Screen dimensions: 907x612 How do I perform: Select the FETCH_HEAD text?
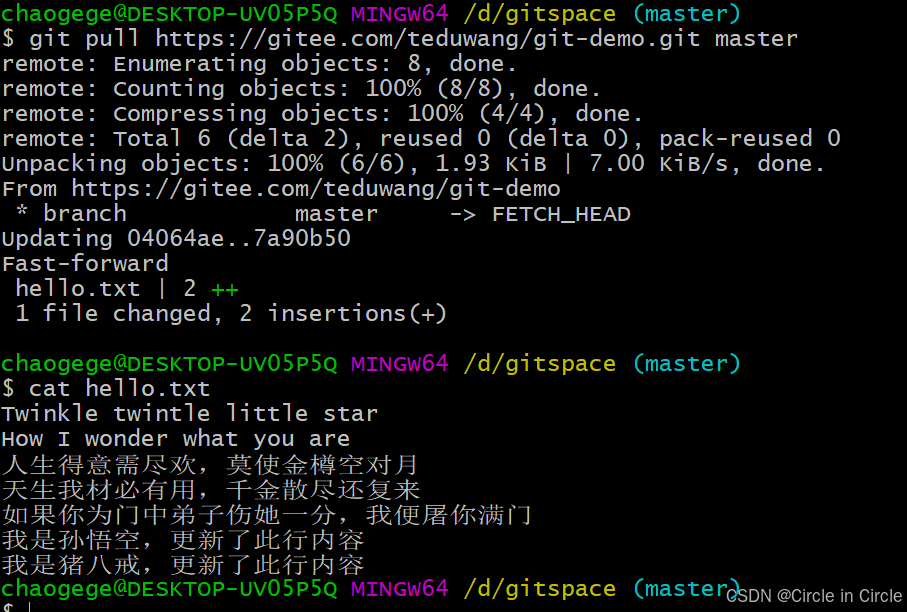pos(560,214)
